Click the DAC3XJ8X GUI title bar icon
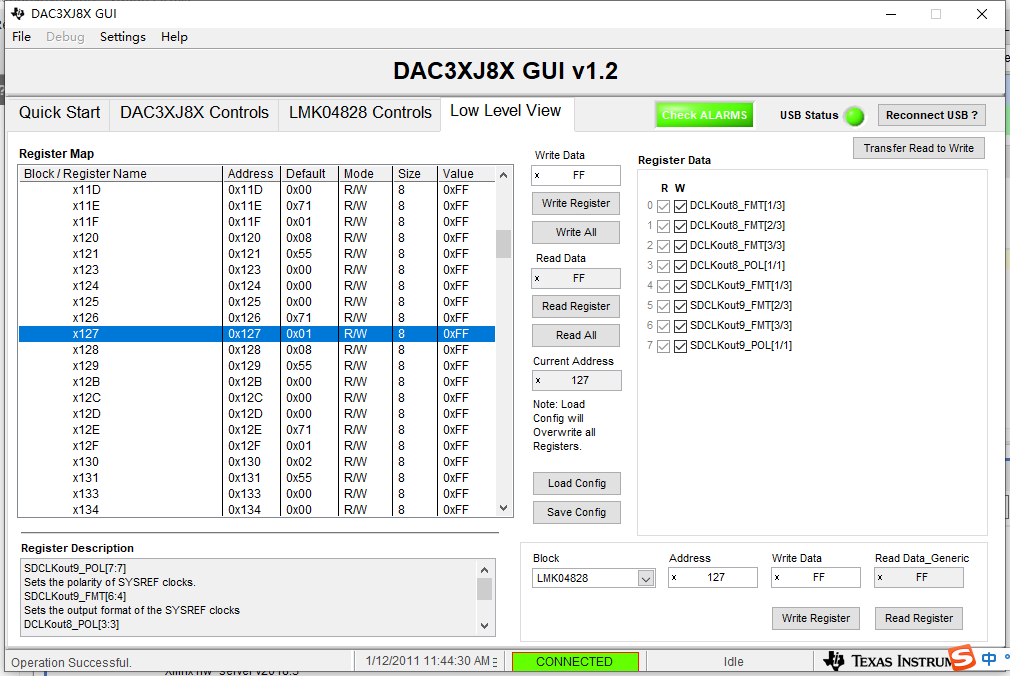 [x=17, y=14]
